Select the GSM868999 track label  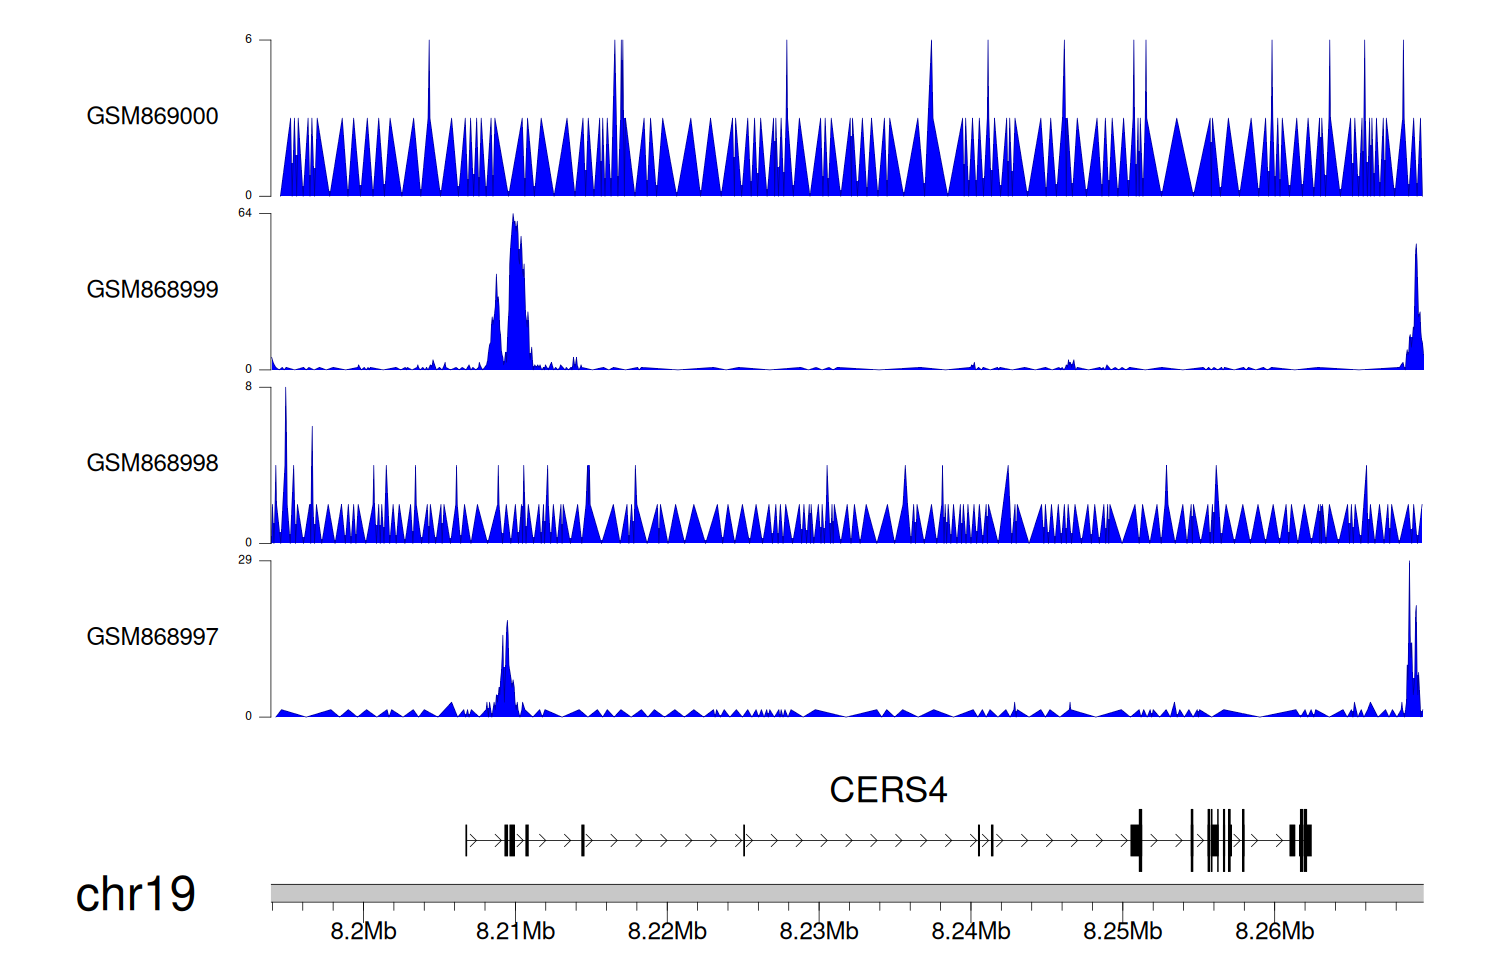click(x=152, y=290)
